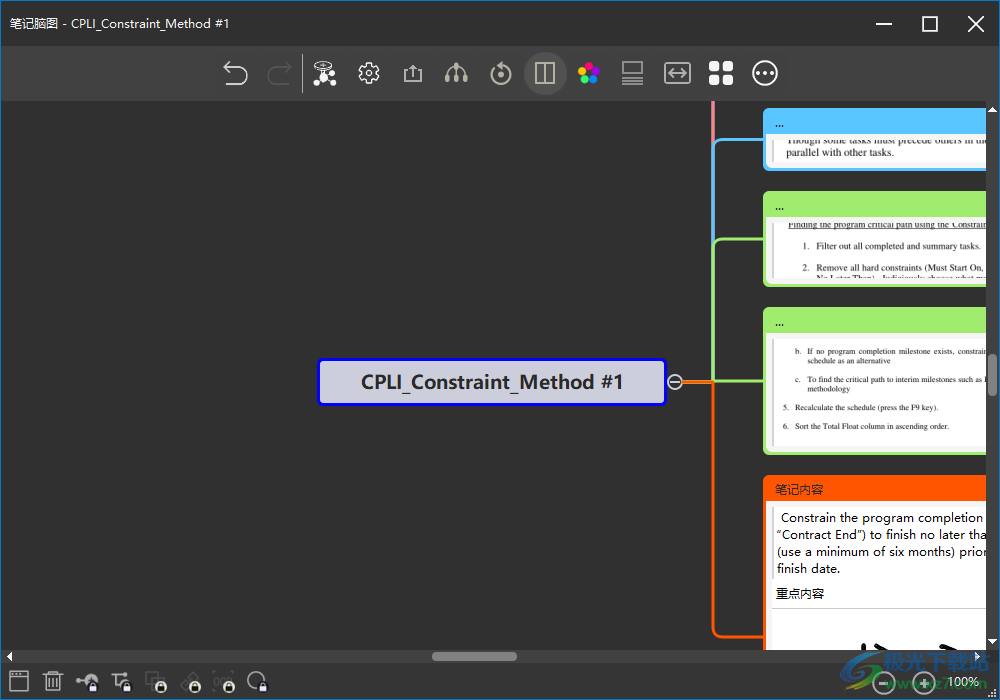Click the redo arrow
Viewport: 1000px width, 700px height.
(279, 73)
